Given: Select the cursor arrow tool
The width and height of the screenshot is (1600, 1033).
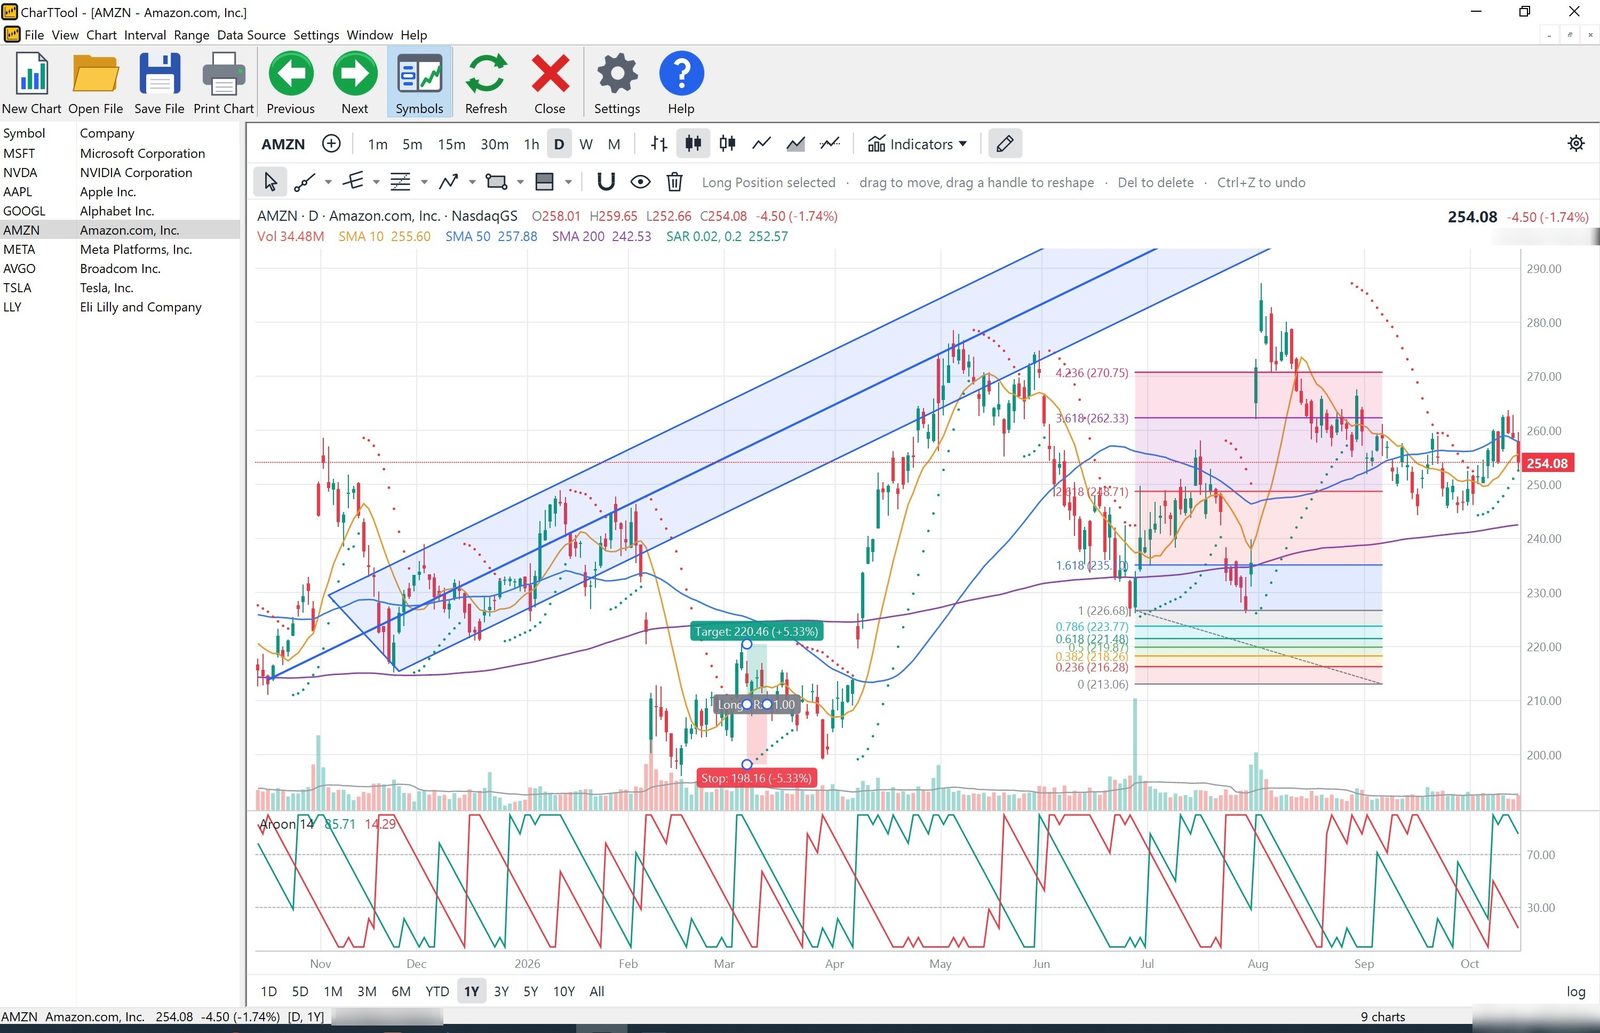Looking at the screenshot, I should (x=270, y=182).
